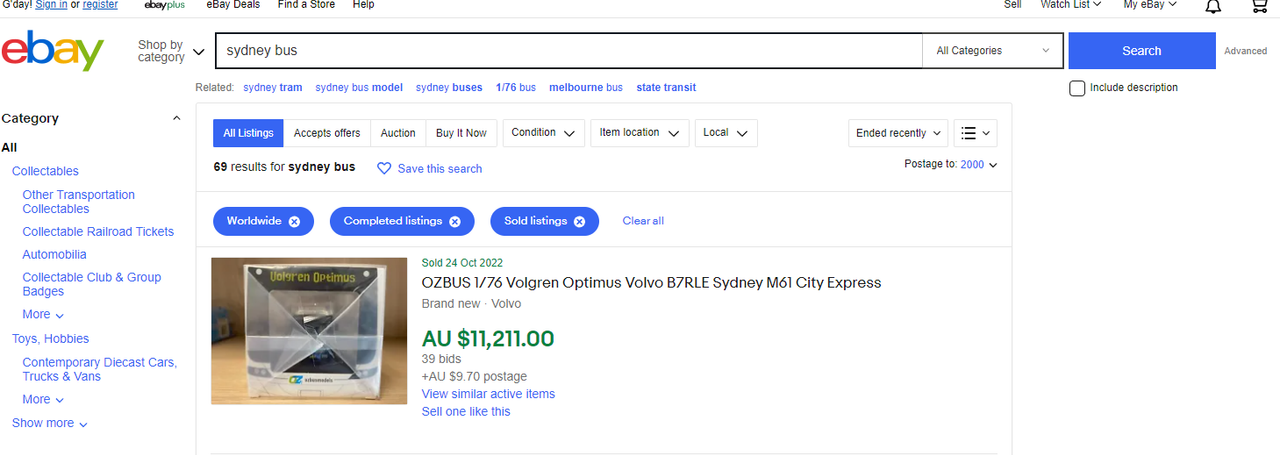Open Find a Store in top menu
This screenshot has width=1280, height=455.
(x=307, y=5)
